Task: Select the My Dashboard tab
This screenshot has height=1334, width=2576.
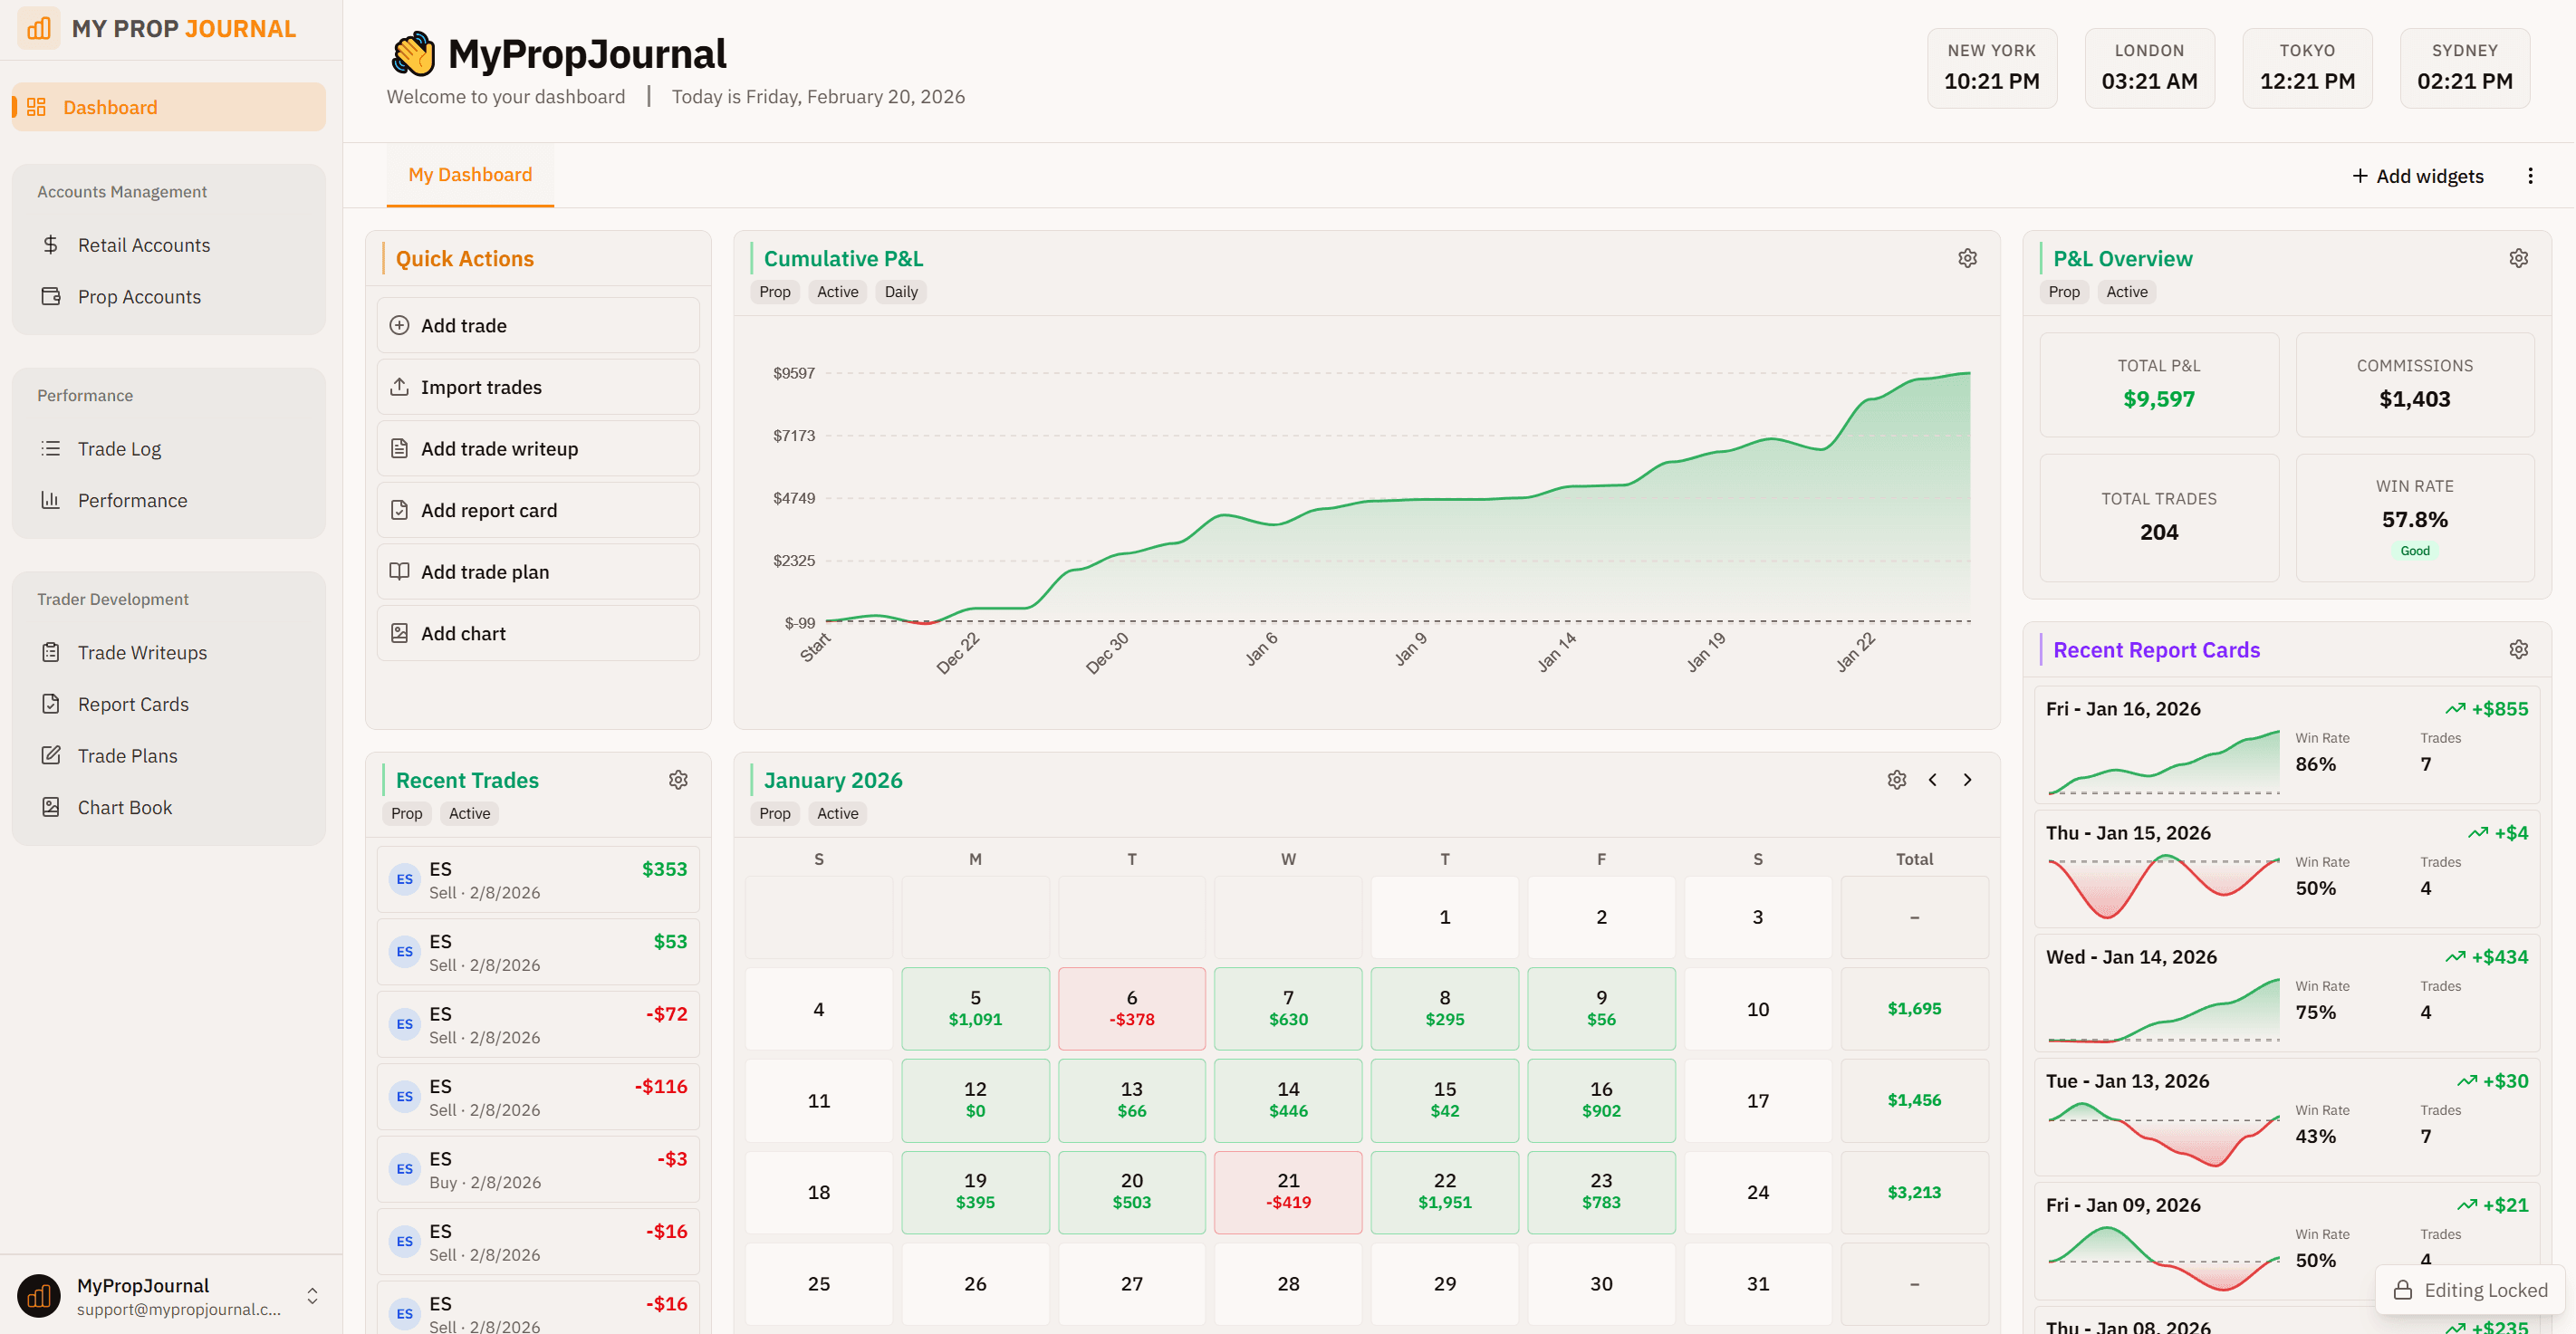Action: (x=470, y=175)
